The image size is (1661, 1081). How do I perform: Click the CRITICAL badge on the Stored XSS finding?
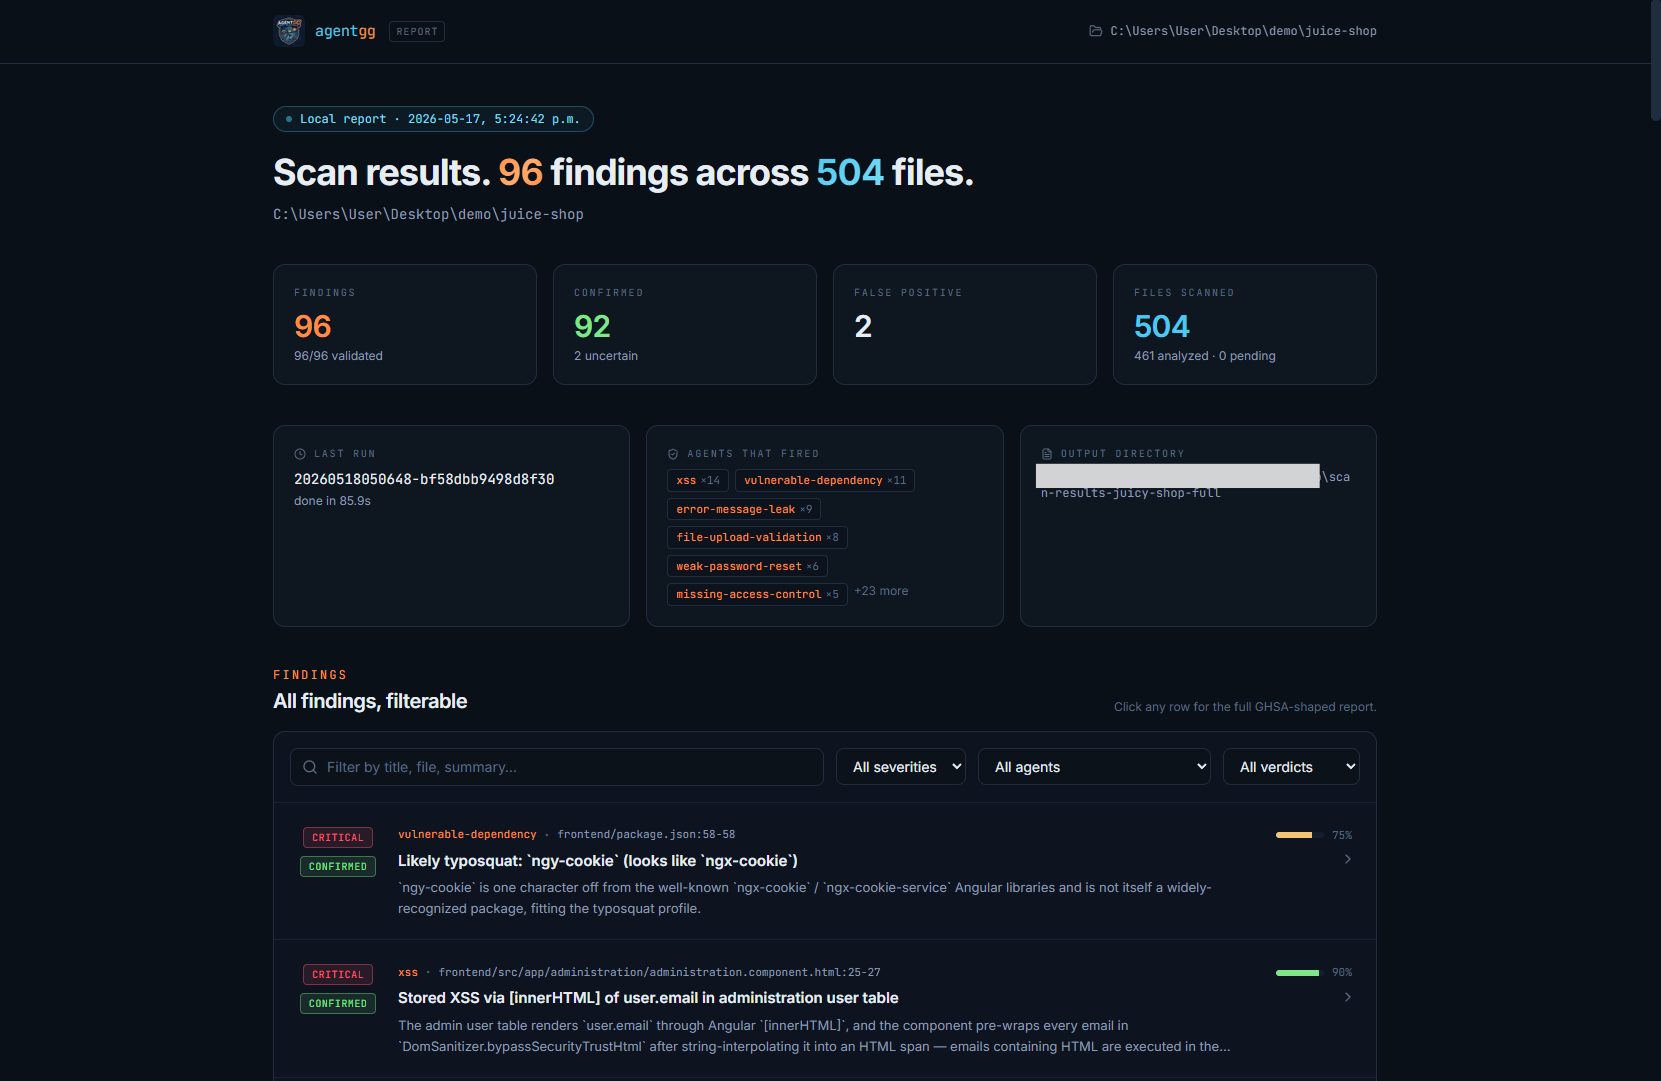[338, 975]
